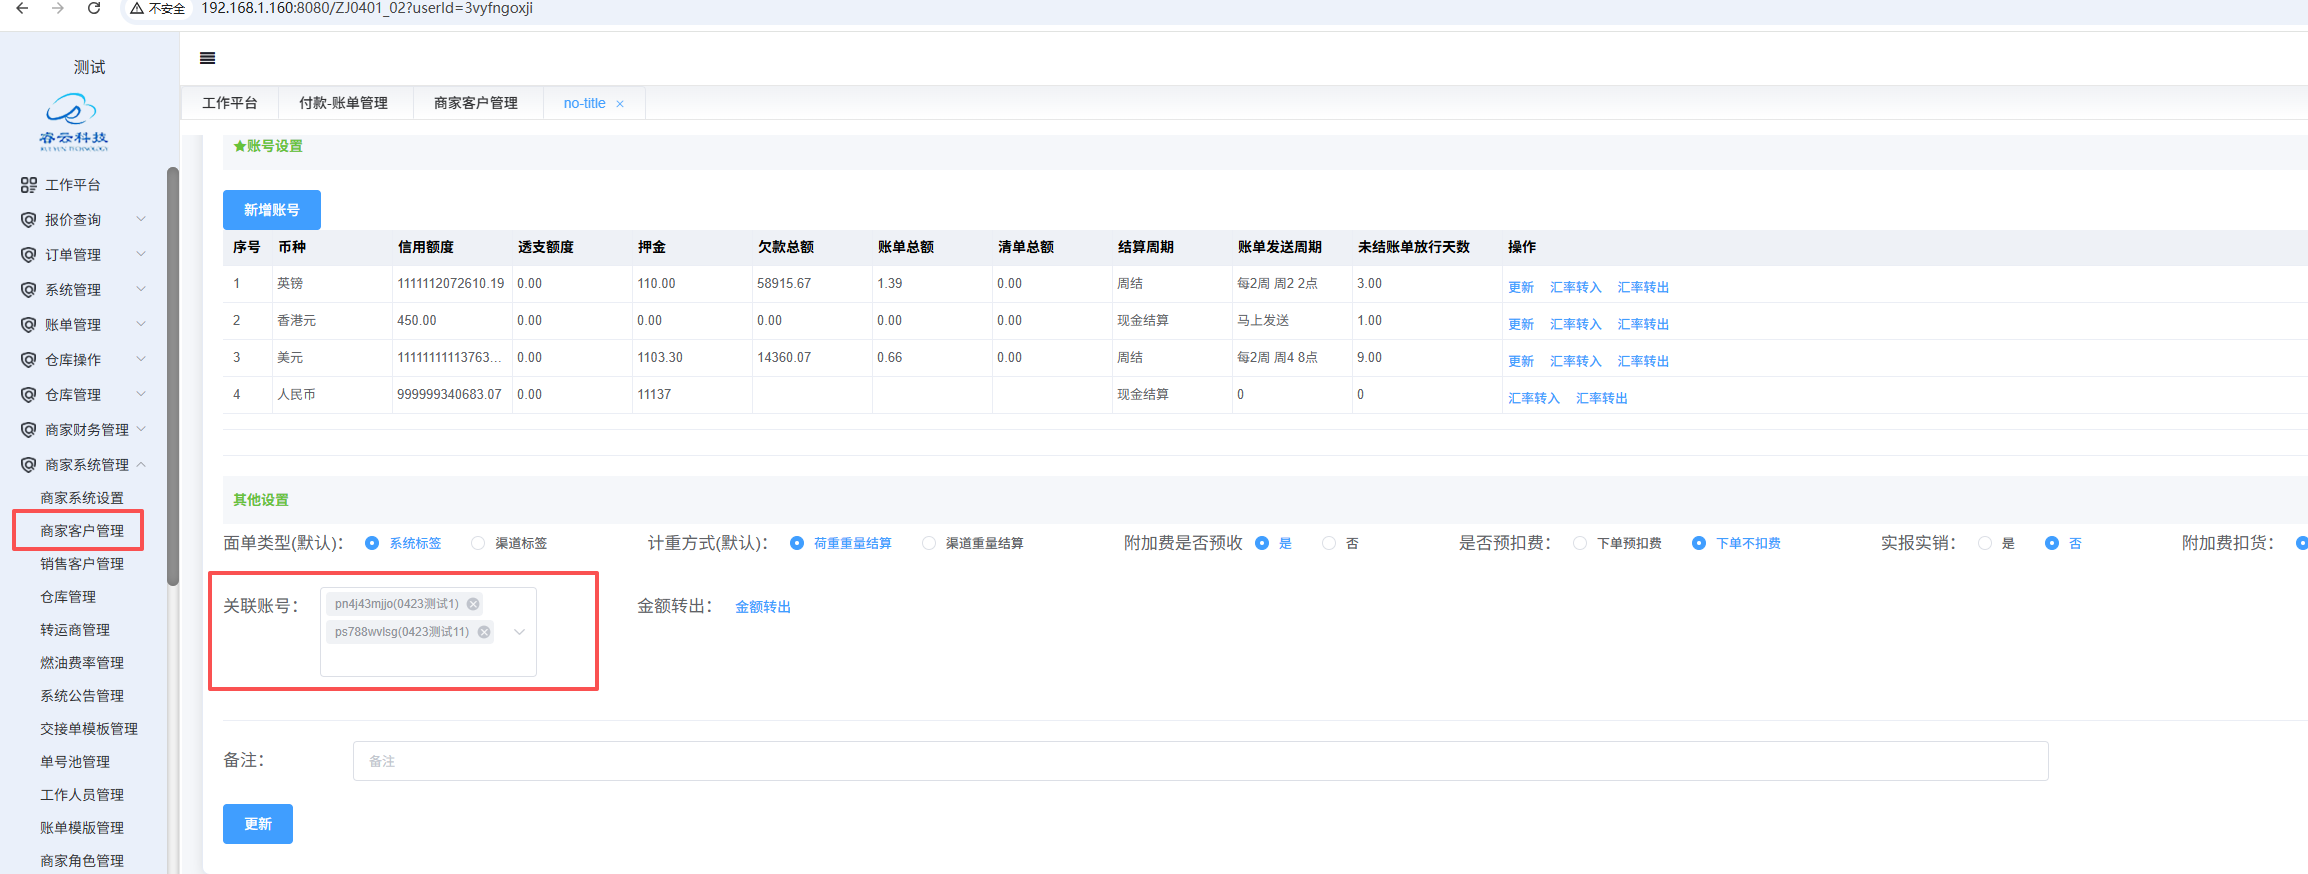Click the 新增账号 button
Image resolution: width=2308 pixels, height=874 pixels.
click(271, 210)
